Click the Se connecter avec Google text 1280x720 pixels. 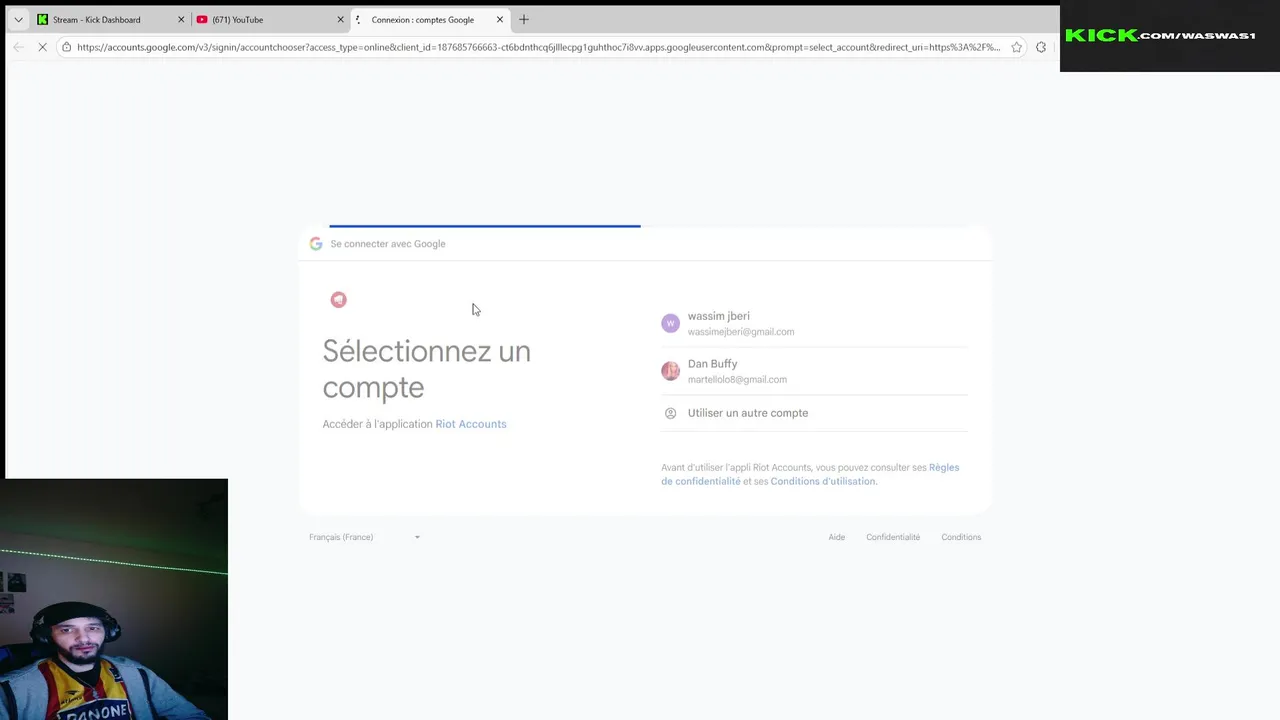pyautogui.click(x=388, y=244)
